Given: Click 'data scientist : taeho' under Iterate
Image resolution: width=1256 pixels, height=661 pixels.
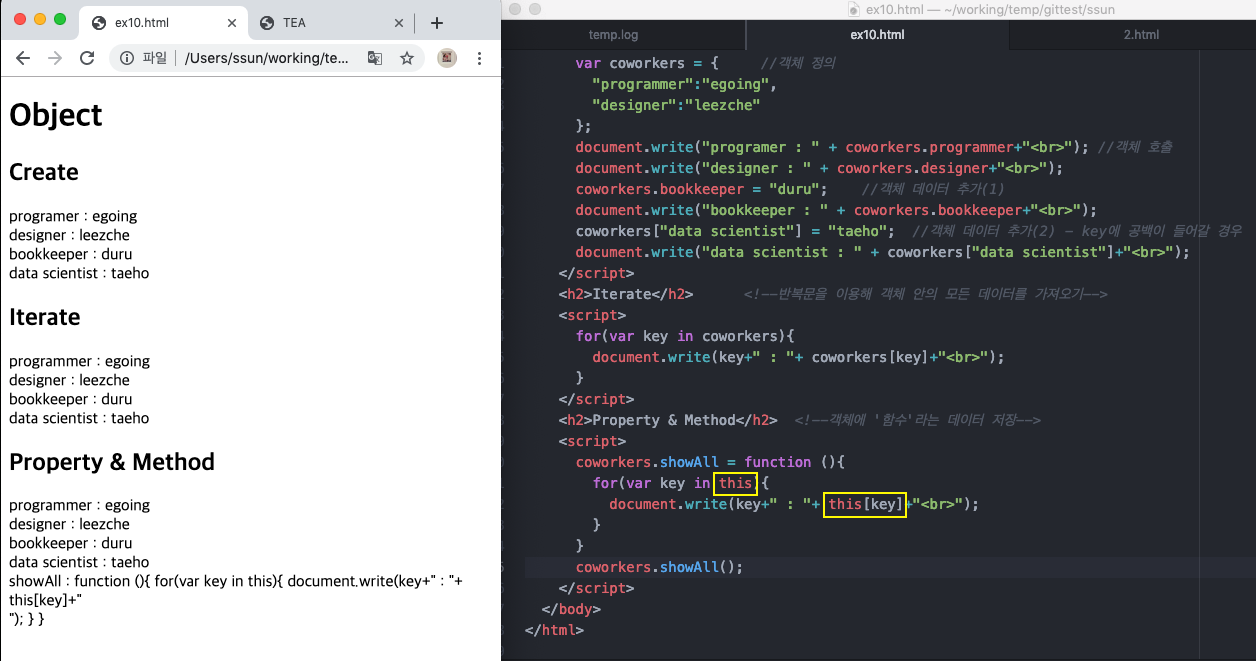Looking at the screenshot, I should (79, 418).
